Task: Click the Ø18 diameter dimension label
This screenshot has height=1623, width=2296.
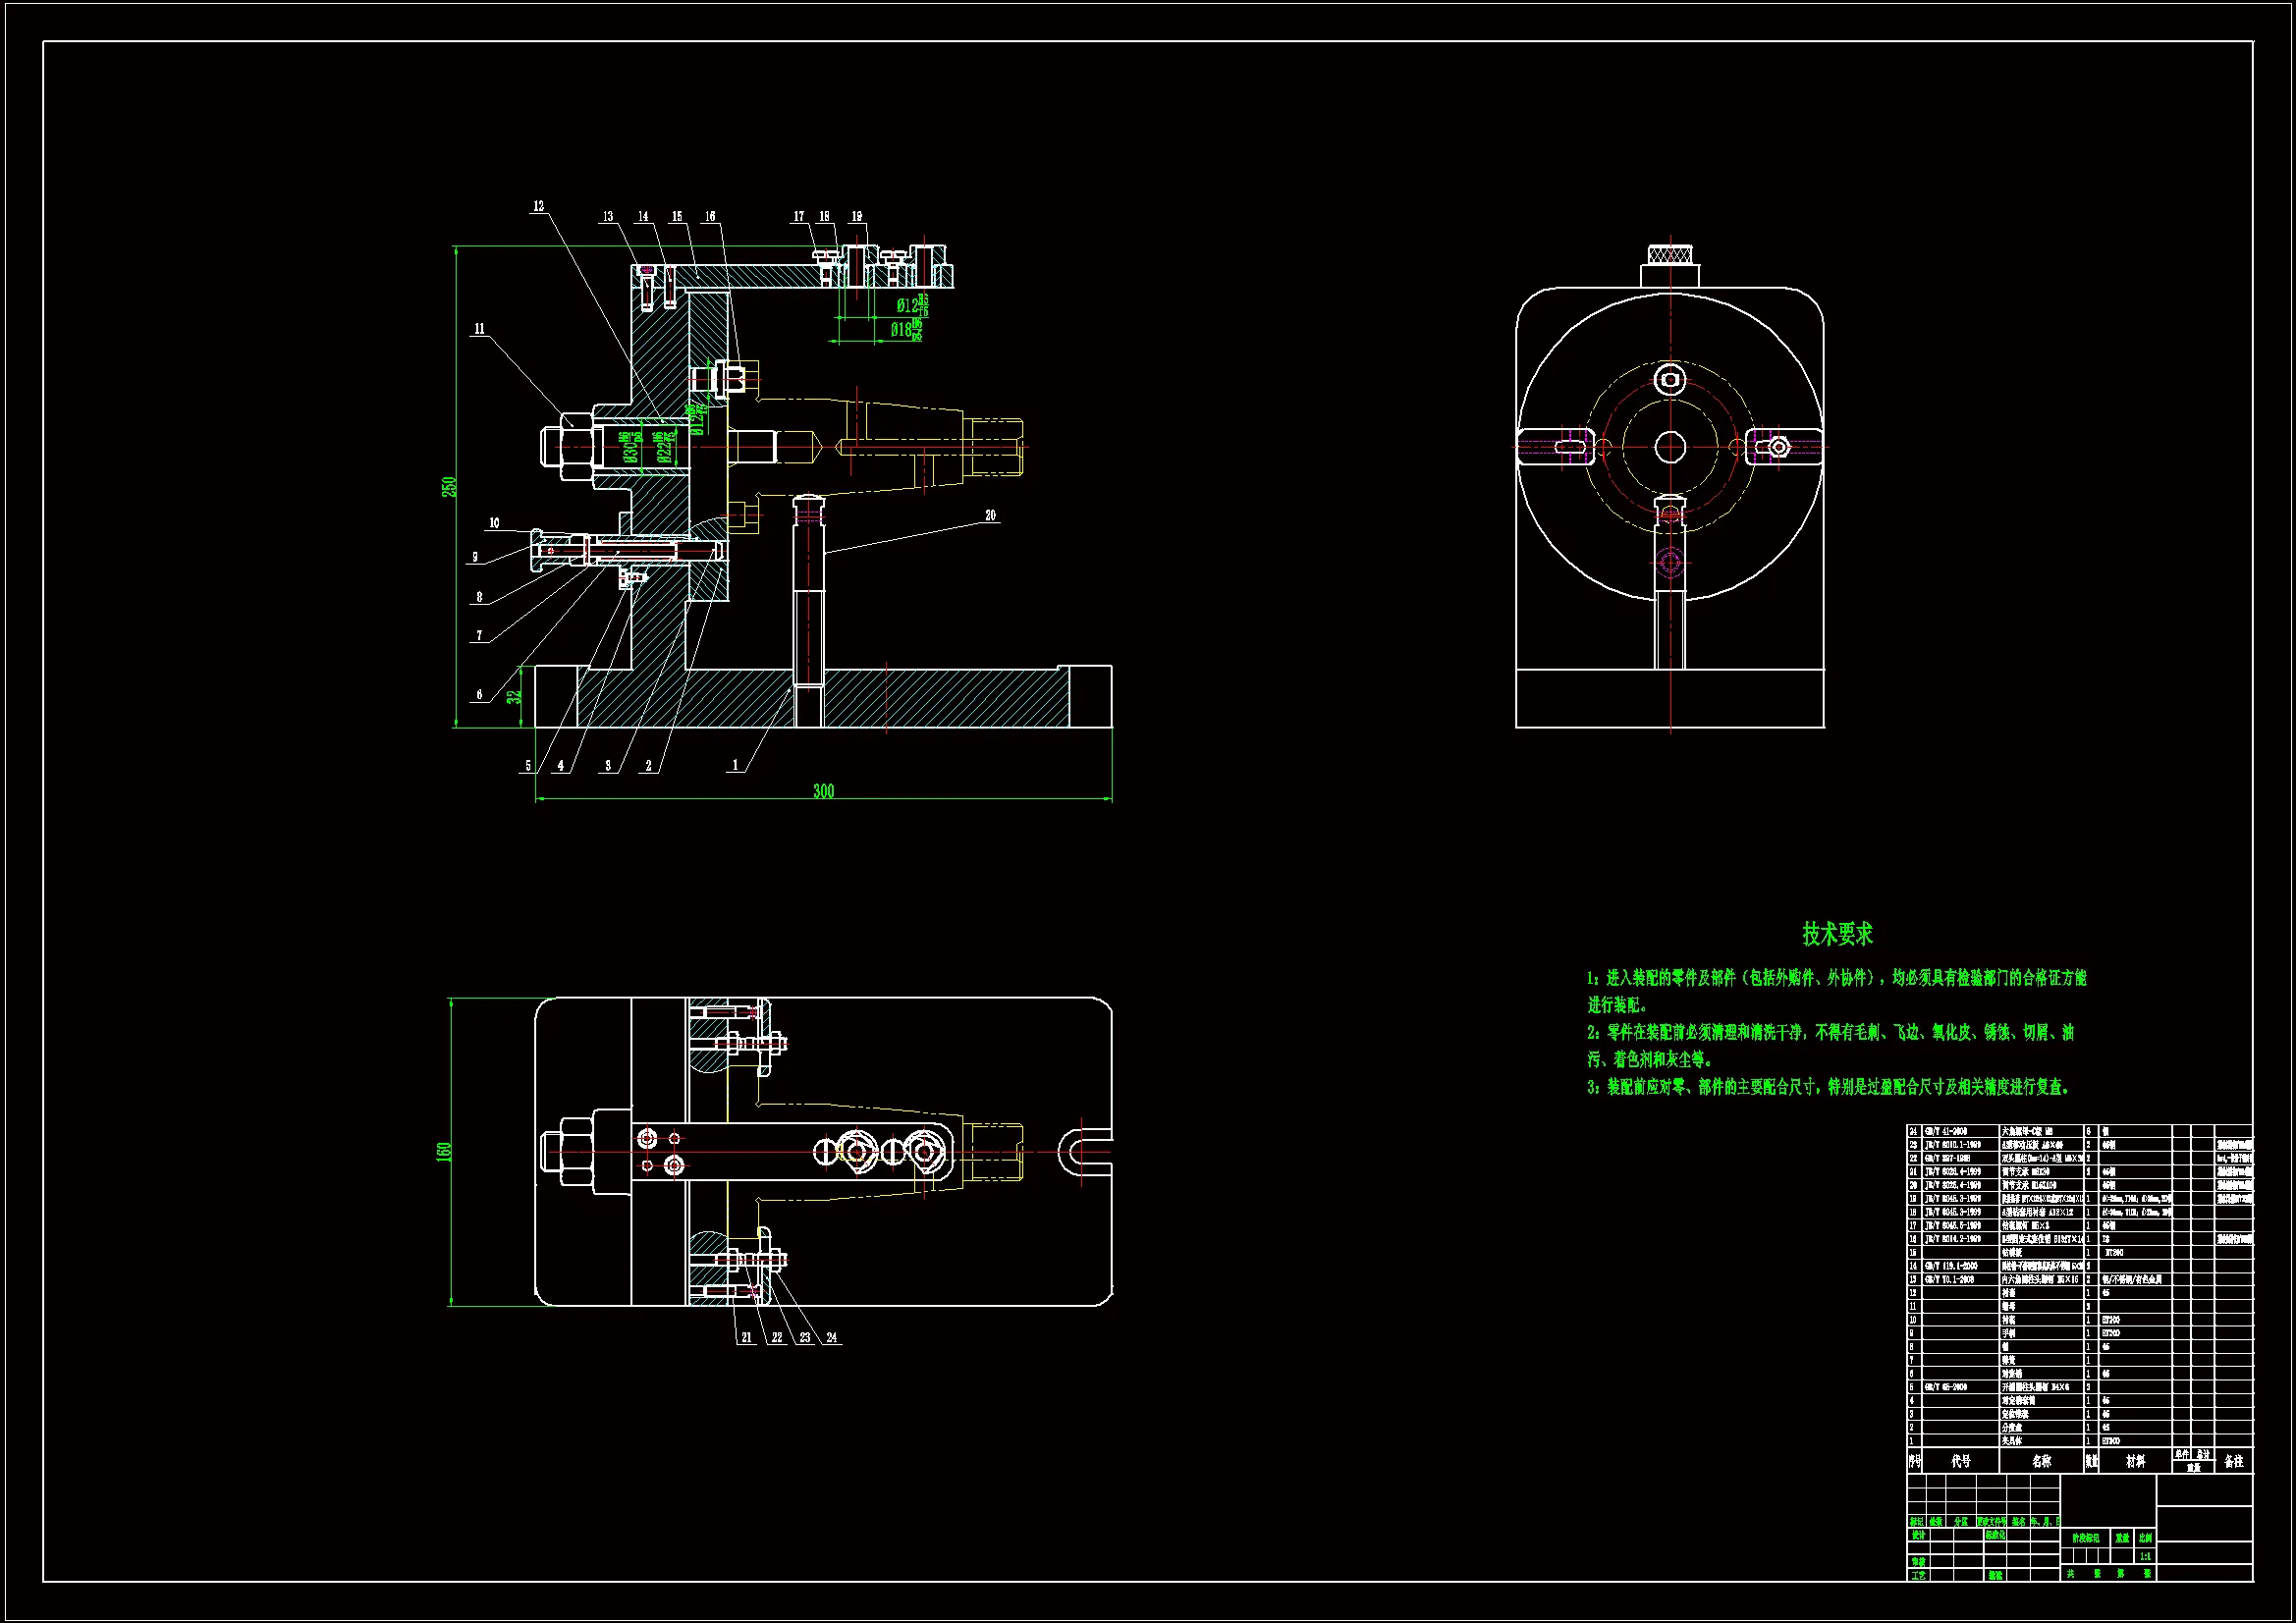Action: [x=901, y=329]
